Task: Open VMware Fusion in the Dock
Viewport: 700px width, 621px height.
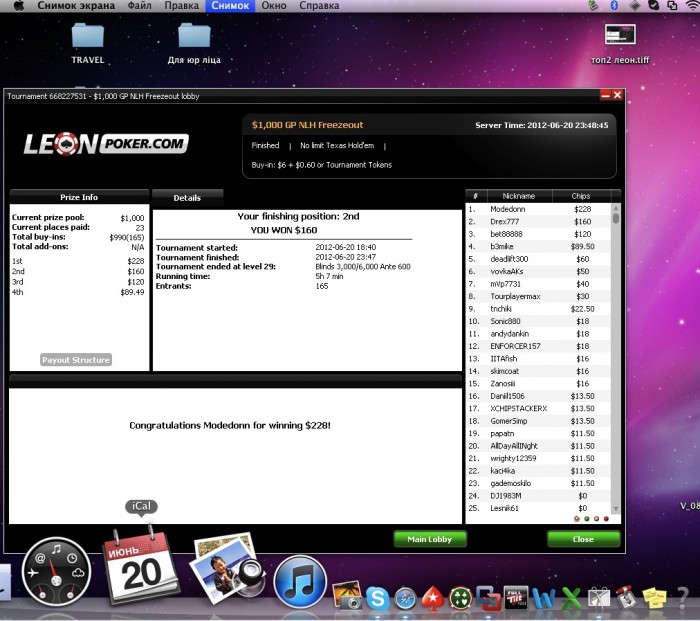Action: [488, 598]
